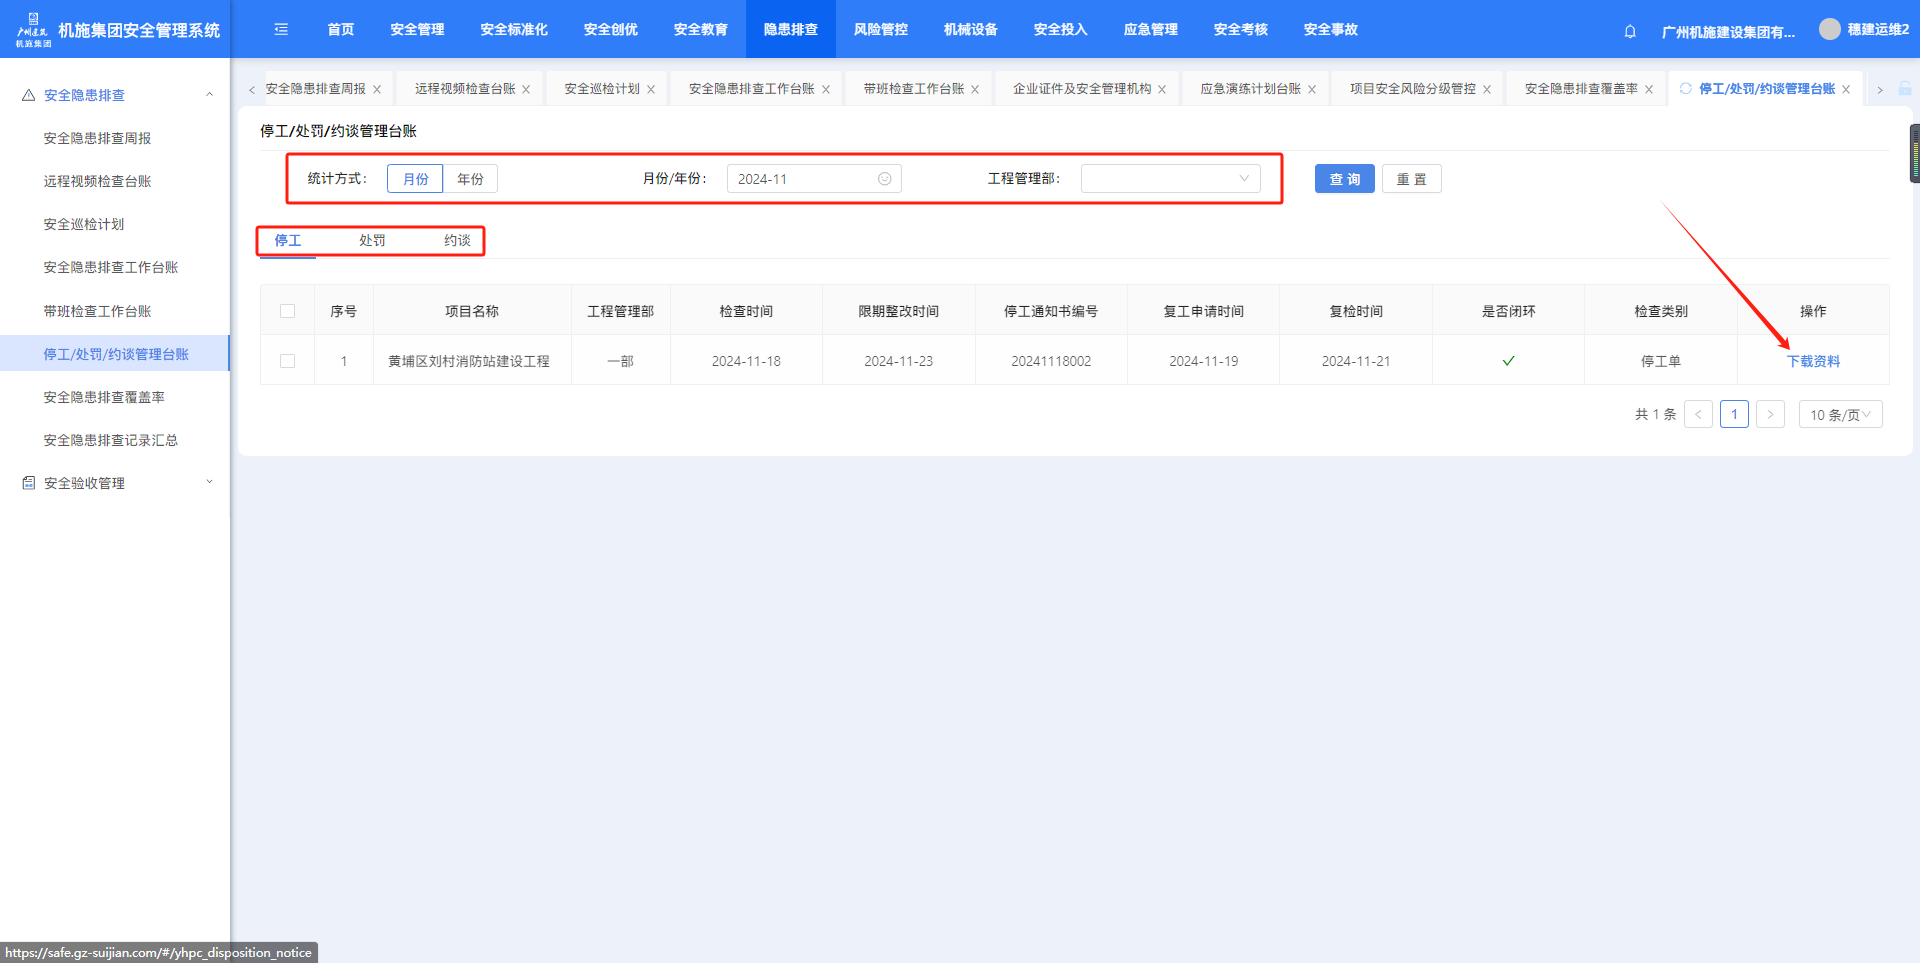The width and height of the screenshot is (1920, 963).
Task: Switch statistics mode to 年份
Action: (470, 179)
